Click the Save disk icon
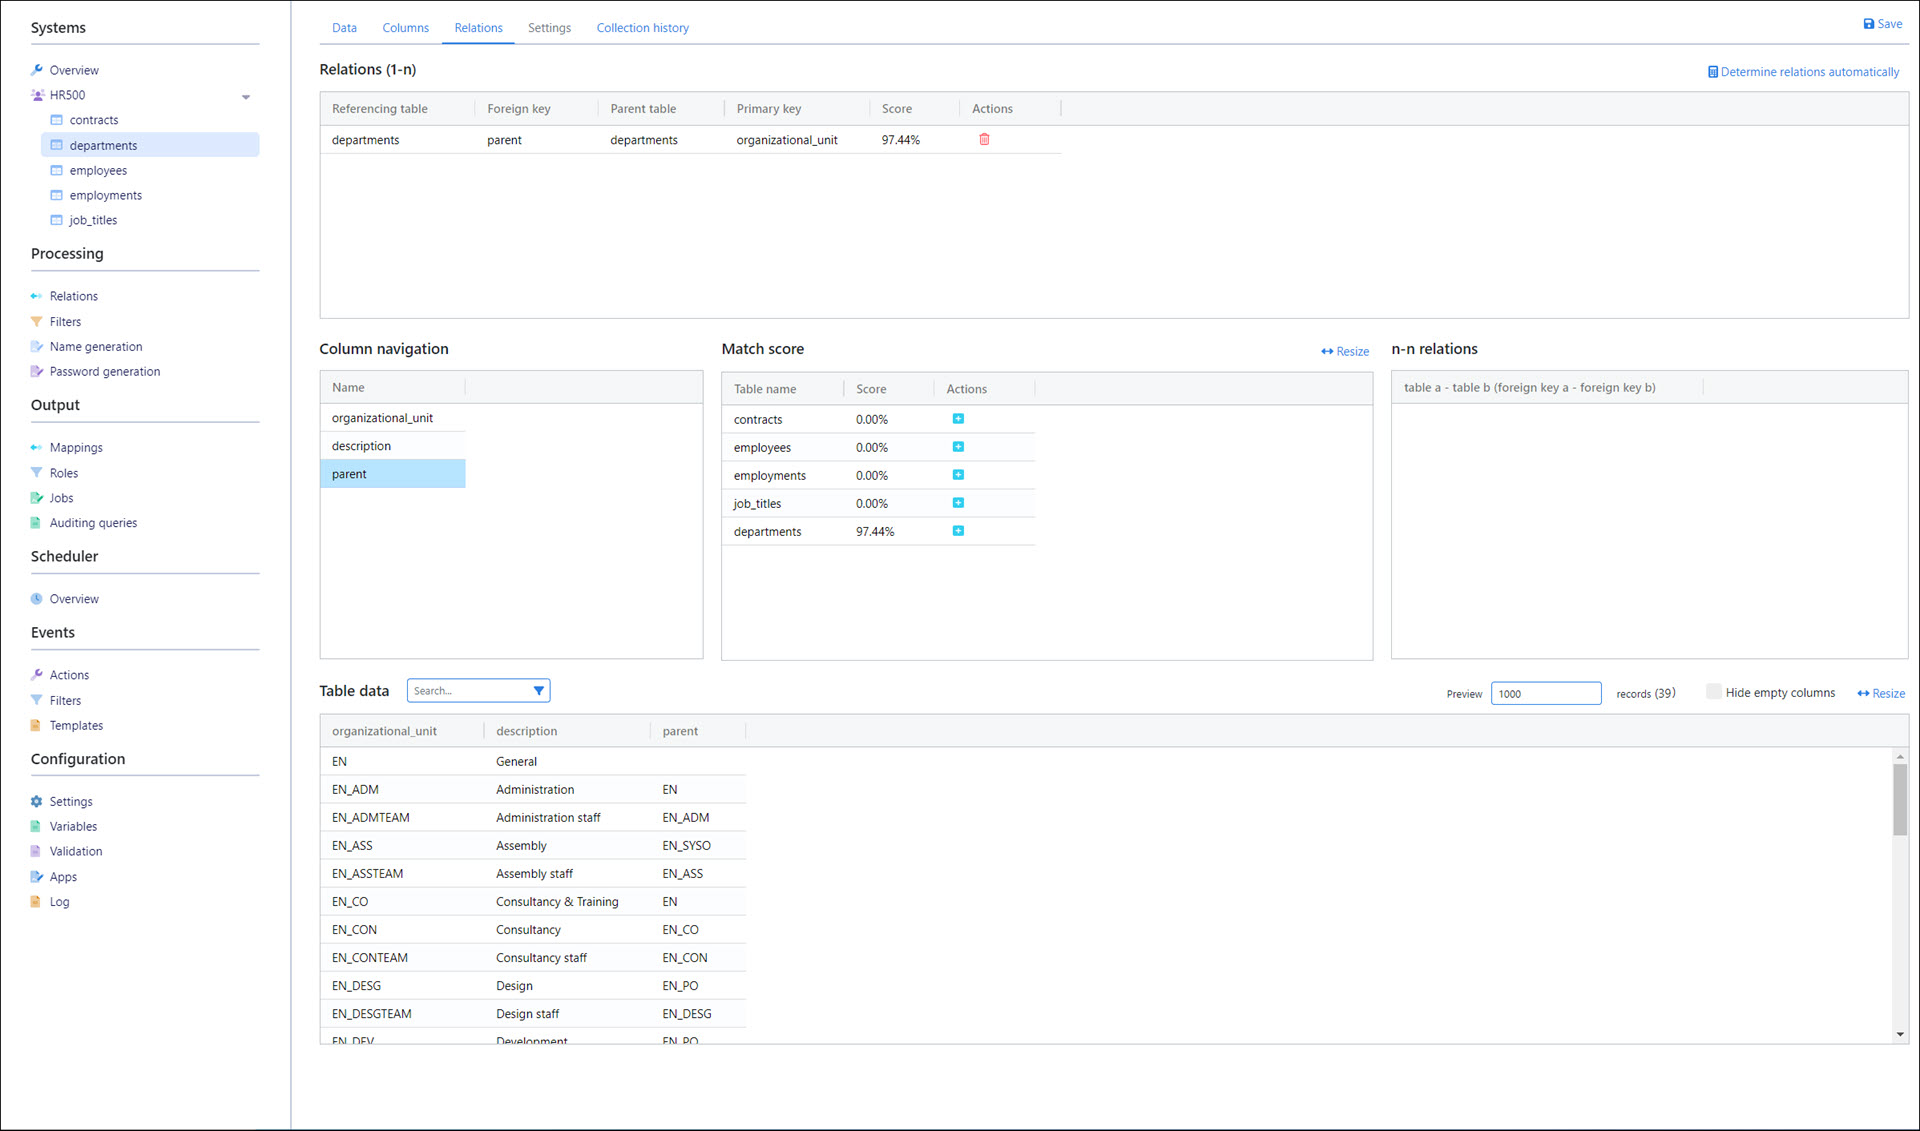The width and height of the screenshot is (1920, 1131). 1869,24
